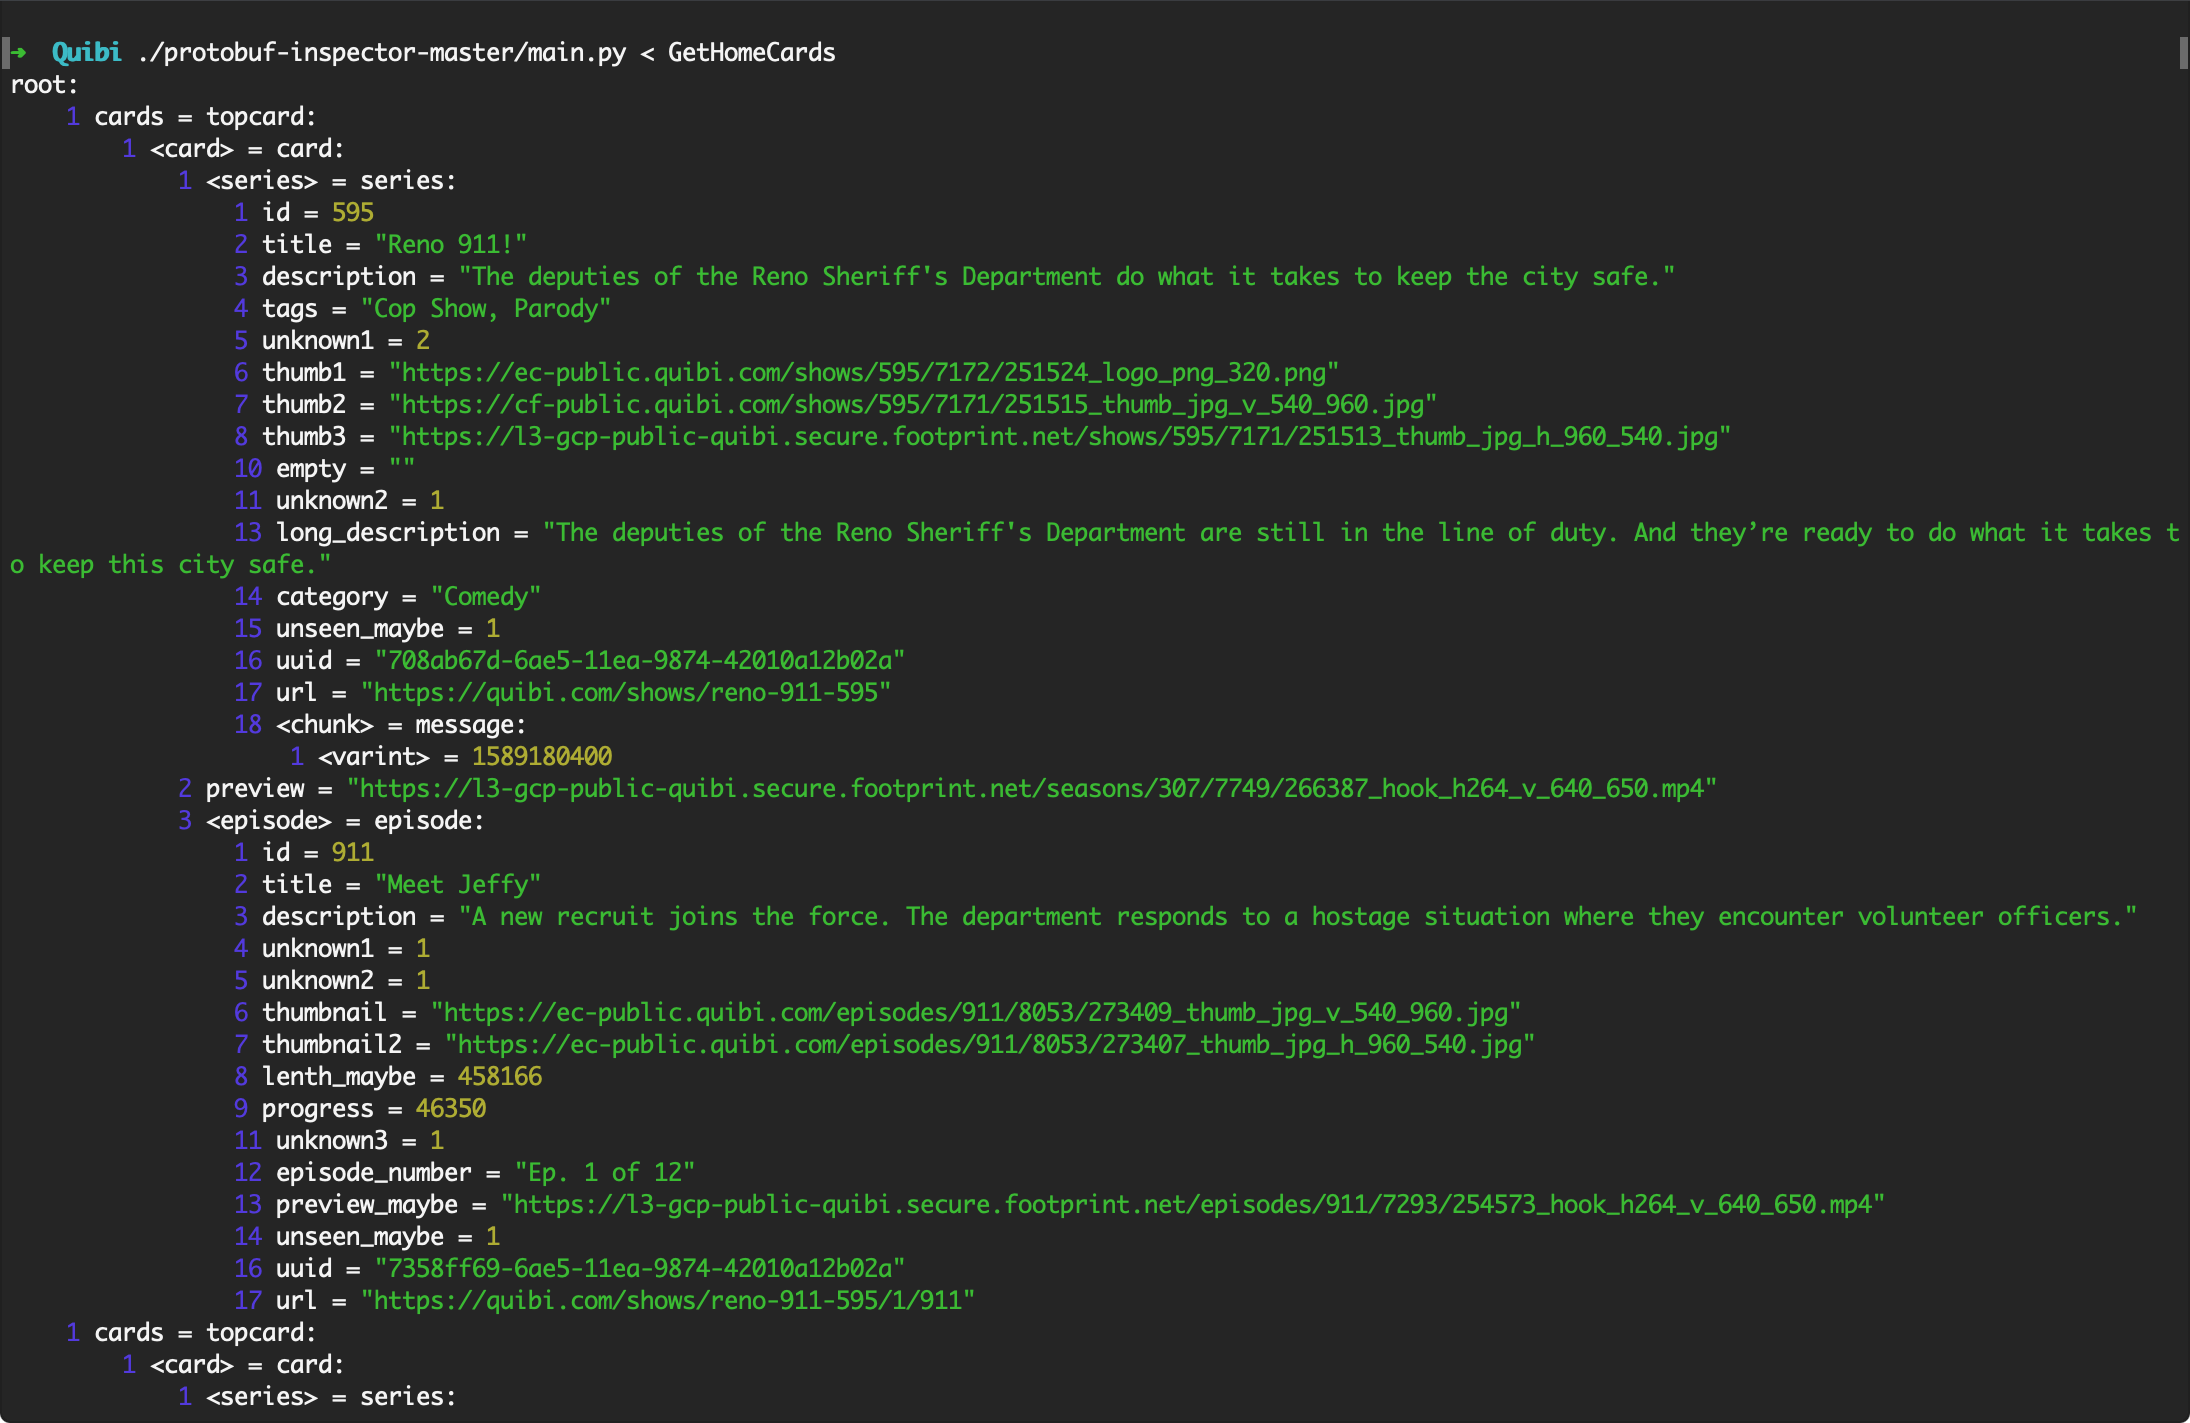
Task: Click episode id value 911
Action: (x=353, y=852)
